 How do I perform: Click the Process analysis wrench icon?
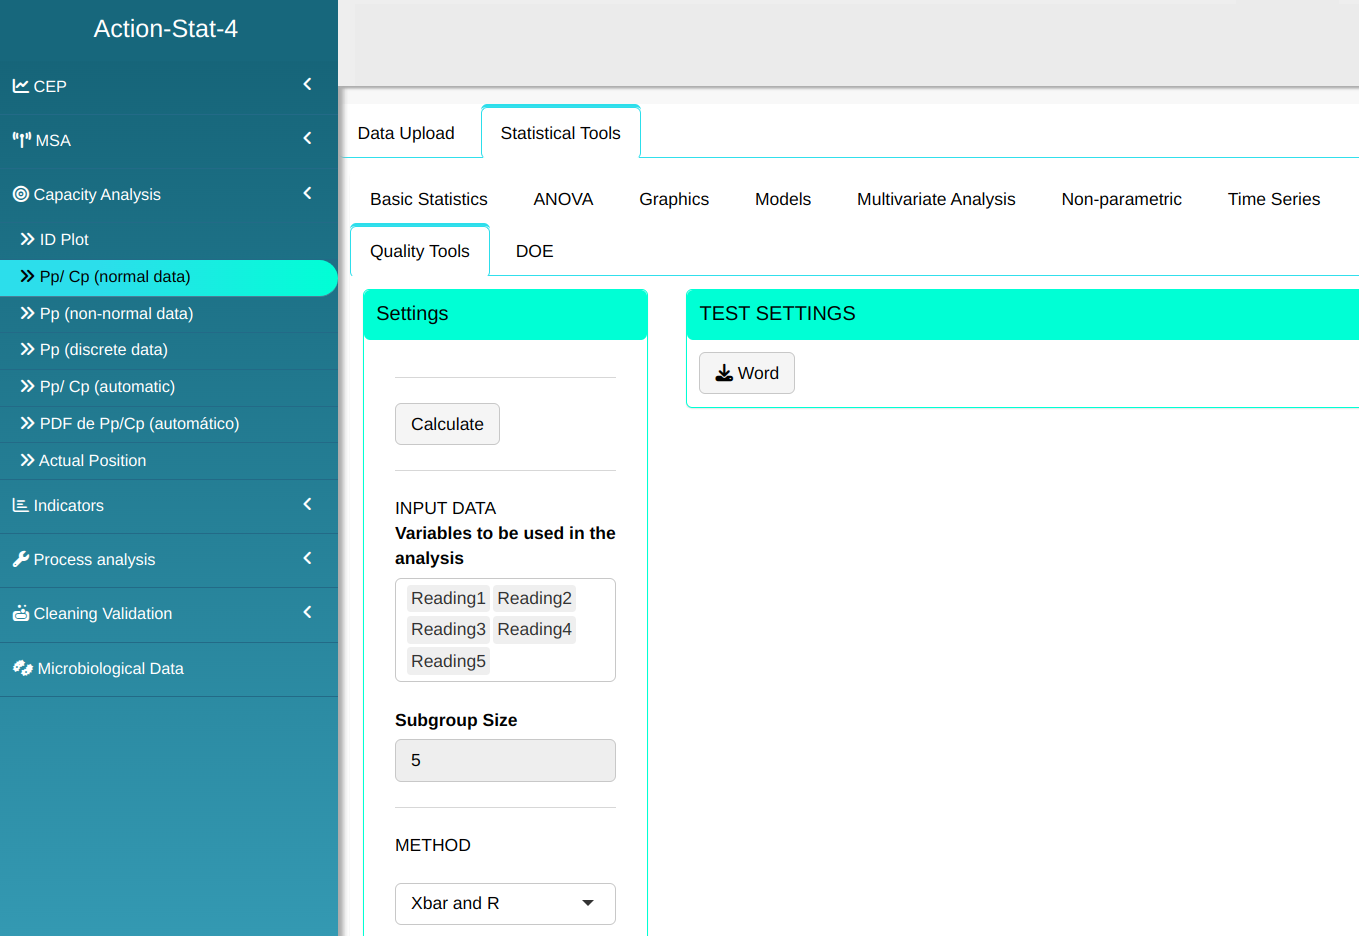(20, 559)
